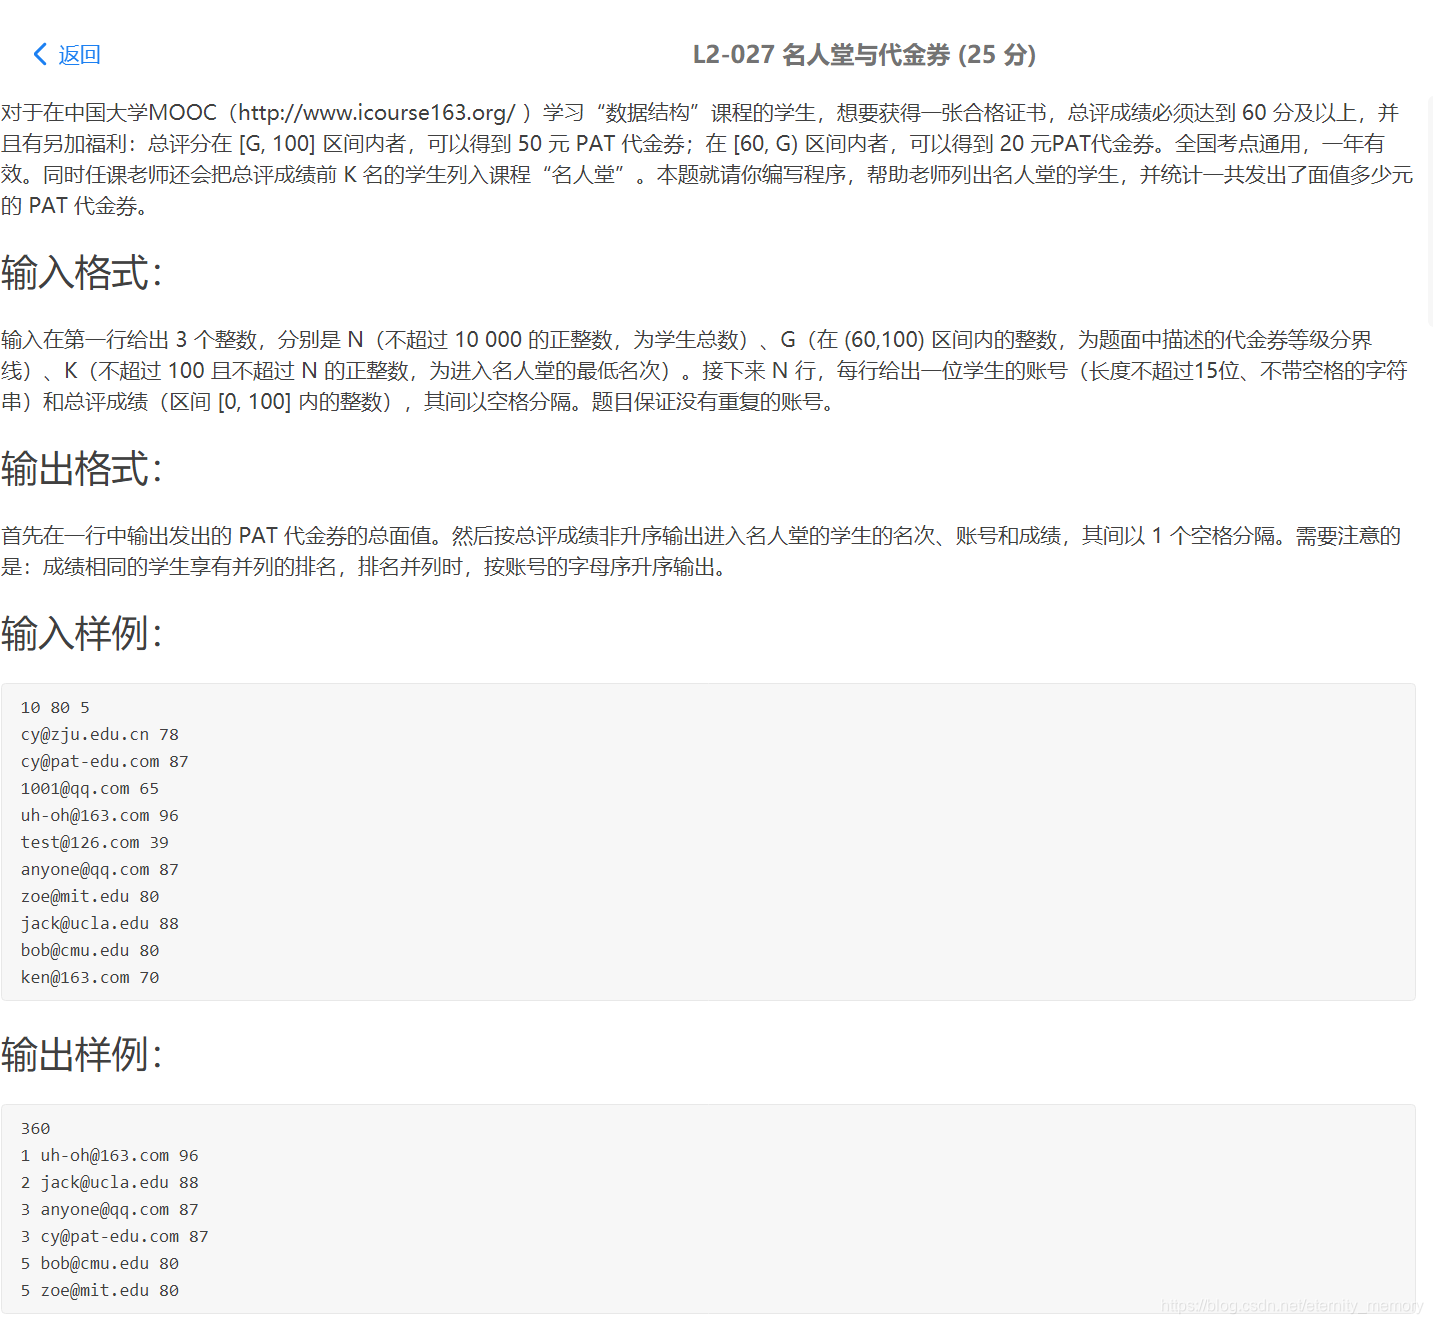Viewport: 1433px width, 1324px height.
Task: Click the paragraph starting 输入在第一行给出
Action: click(x=705, y=371)
